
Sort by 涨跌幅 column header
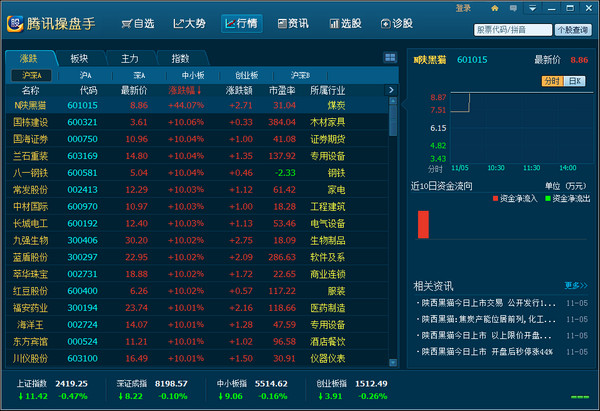tap(185, 90)
